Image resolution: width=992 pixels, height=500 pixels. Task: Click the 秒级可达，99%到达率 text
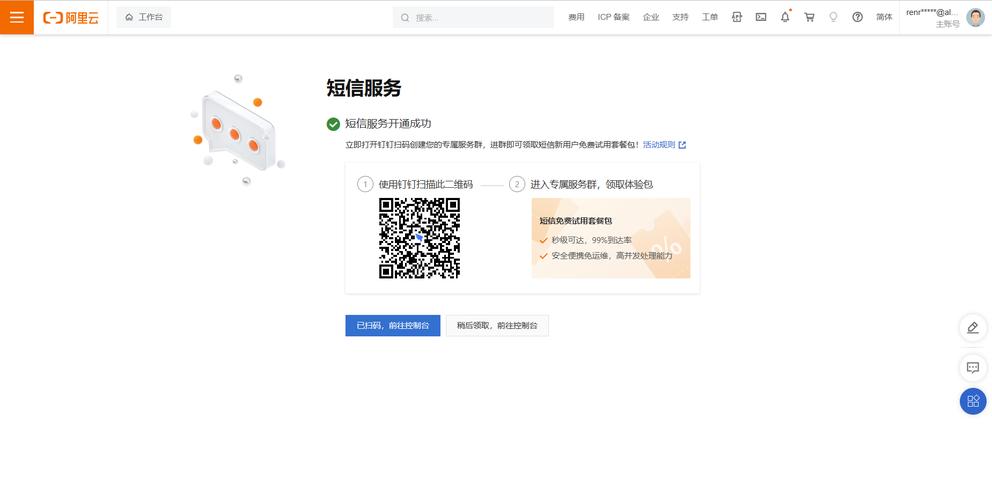[x=591, y=241]
